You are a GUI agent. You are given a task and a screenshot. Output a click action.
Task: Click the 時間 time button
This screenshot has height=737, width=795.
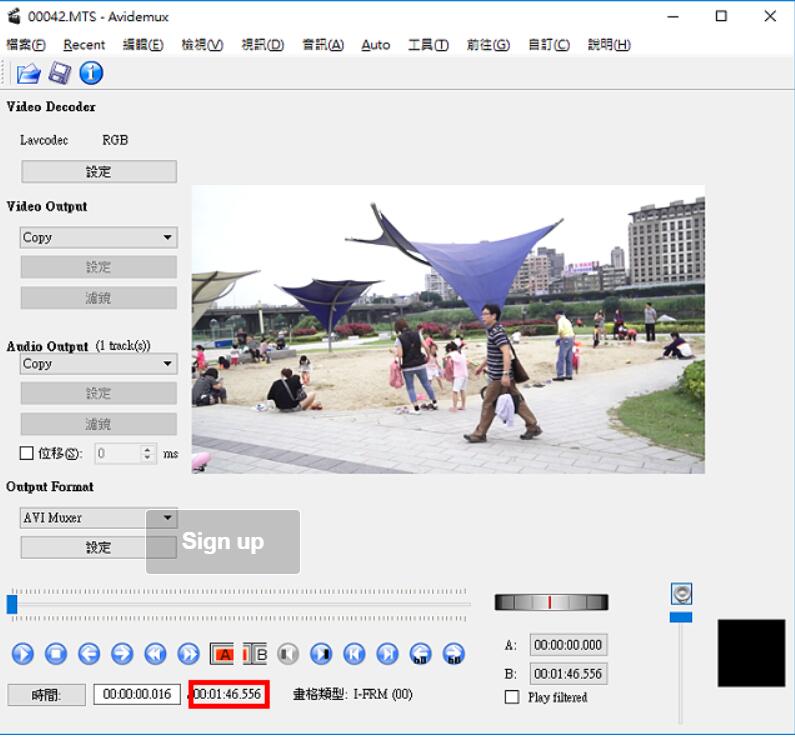pyautogui.click(x=46, y=695)
